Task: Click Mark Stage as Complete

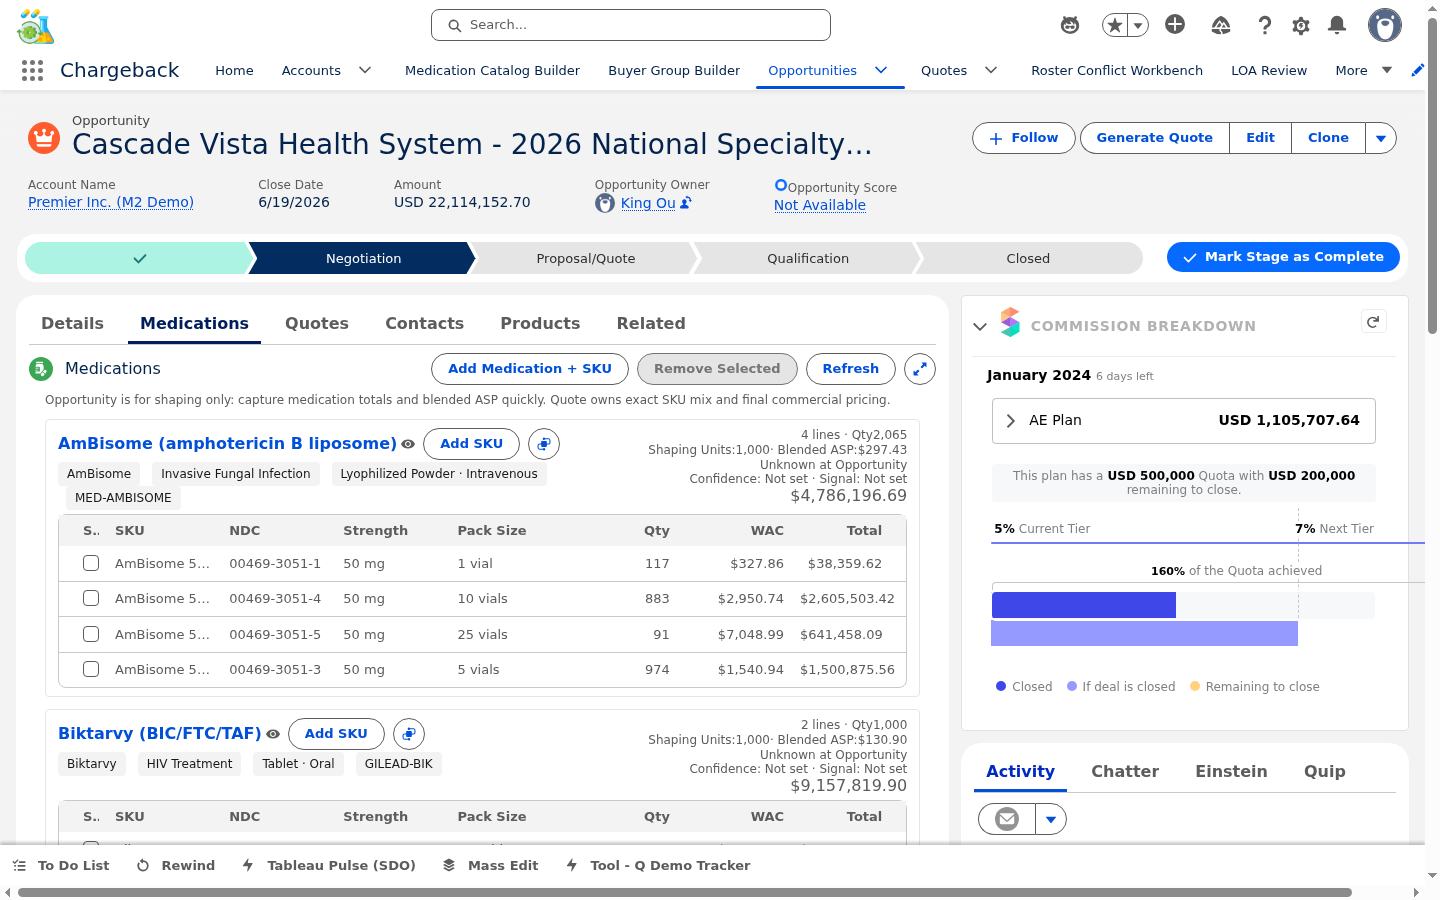Action: point(1283,257)
